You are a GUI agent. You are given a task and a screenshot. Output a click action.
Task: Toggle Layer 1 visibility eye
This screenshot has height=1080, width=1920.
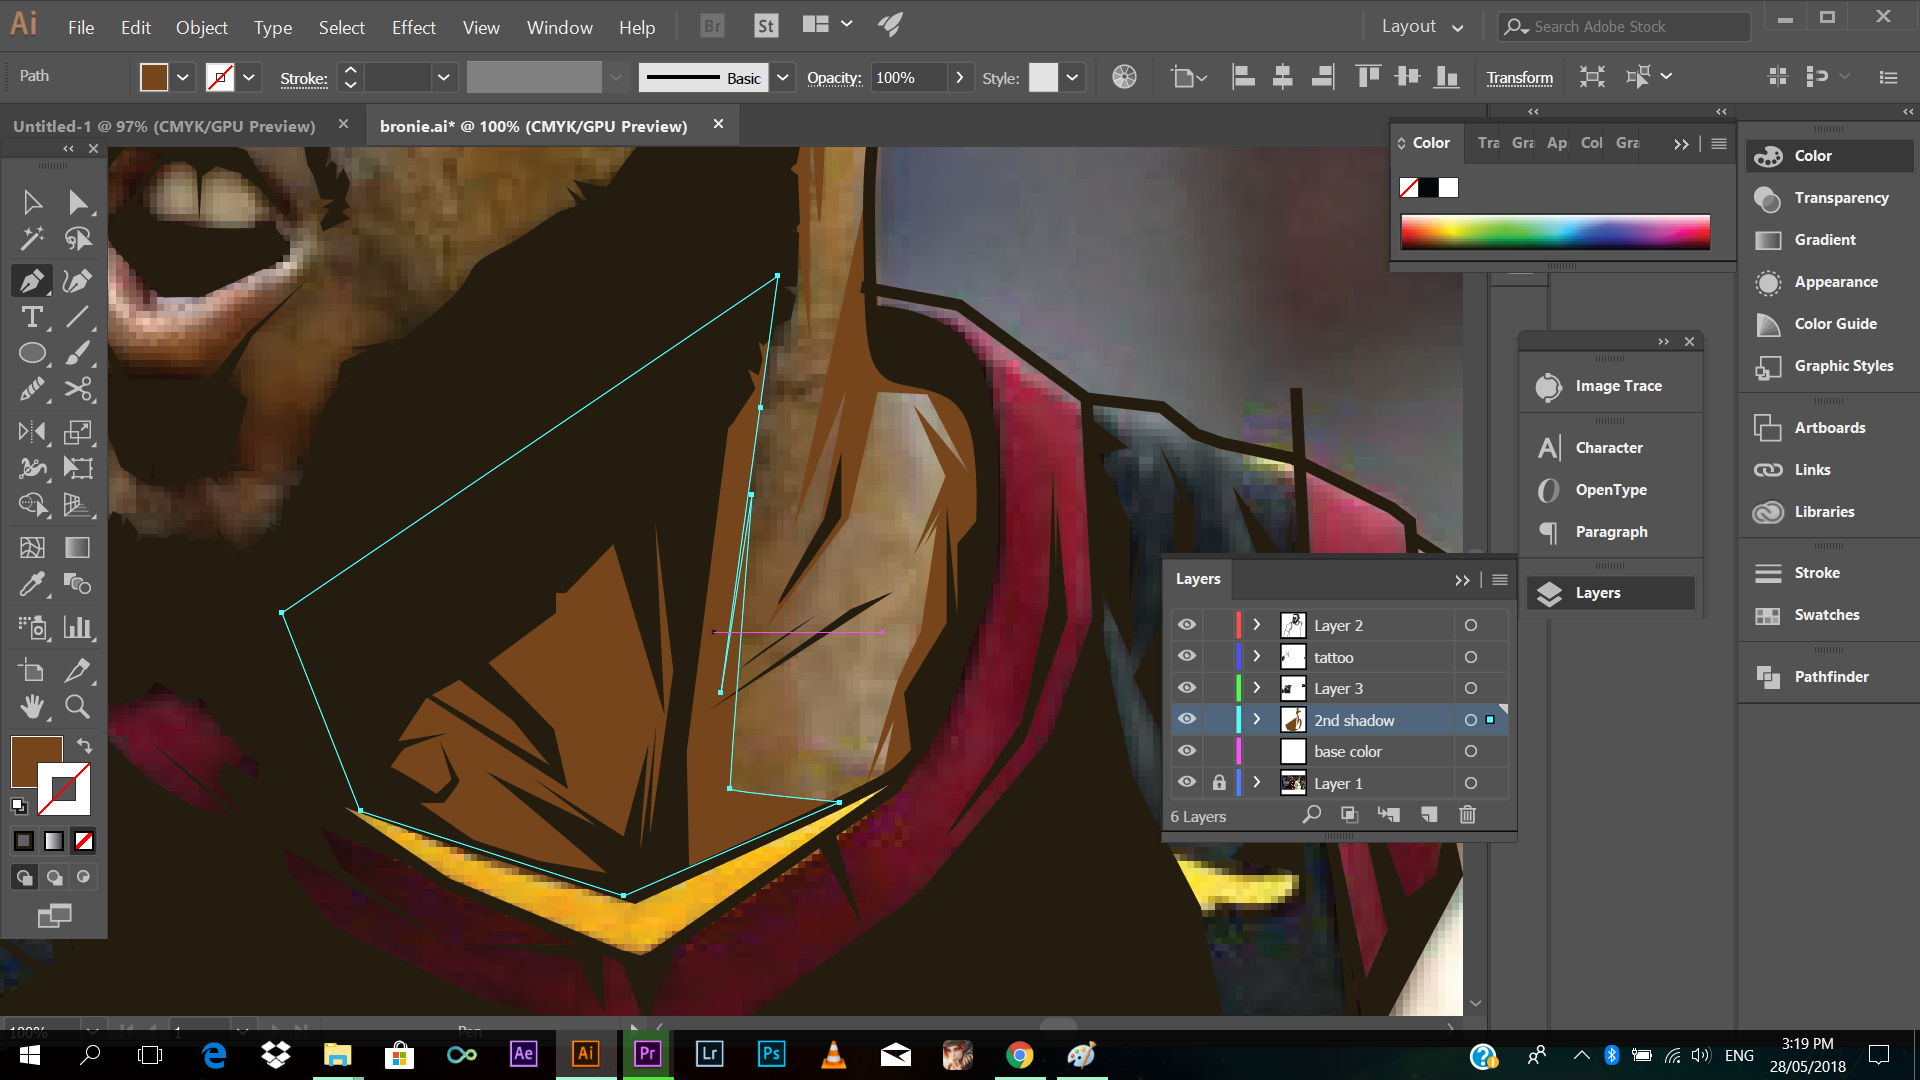pyautogui.click(x=1187, y=783)
